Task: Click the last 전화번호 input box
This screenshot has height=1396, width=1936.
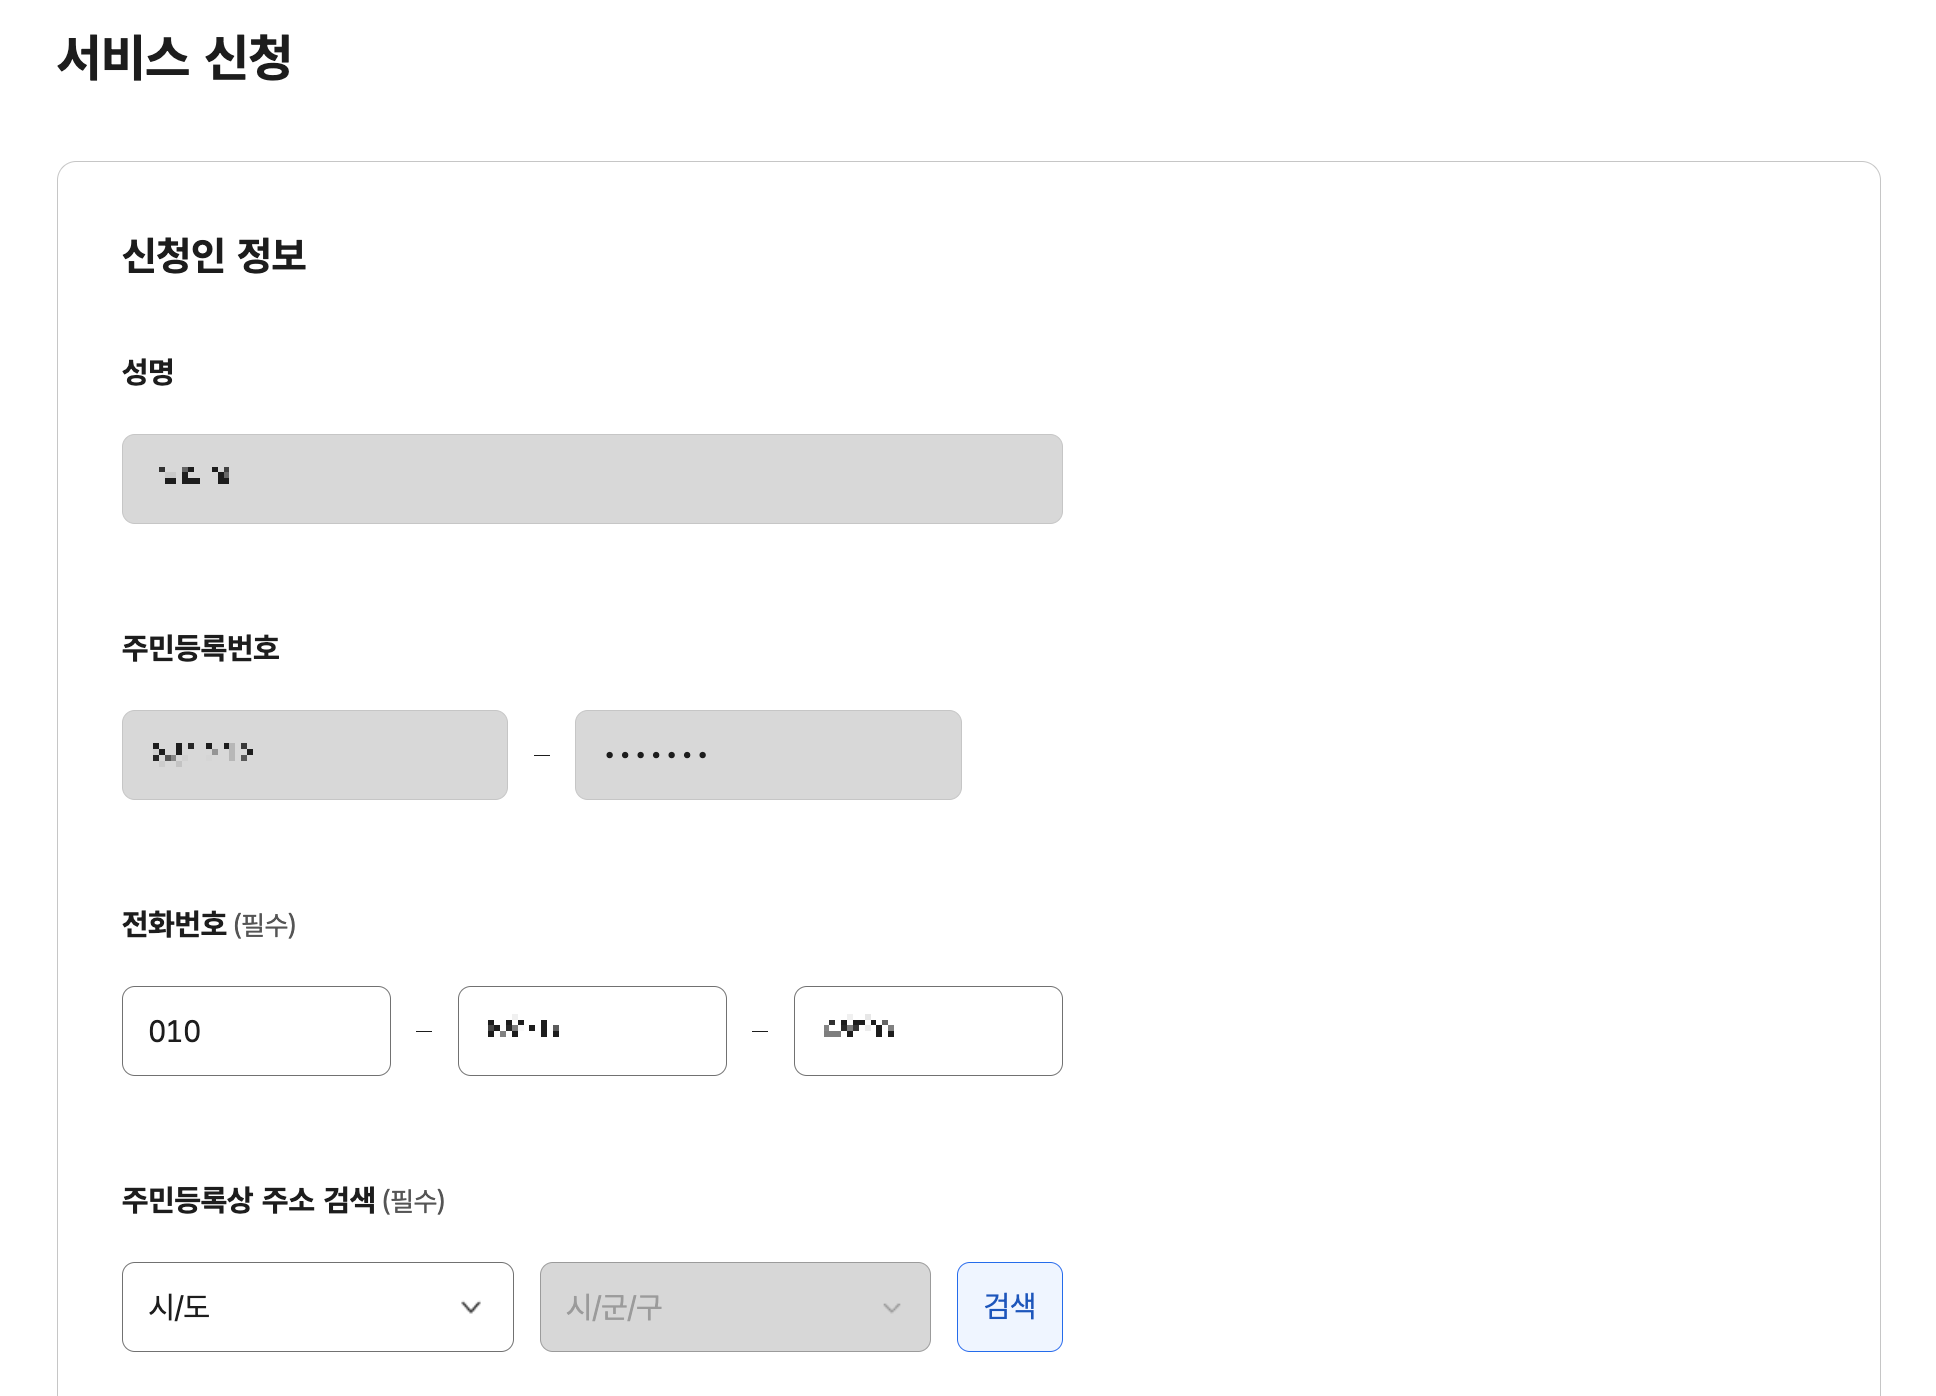Action: [927, 1031]
